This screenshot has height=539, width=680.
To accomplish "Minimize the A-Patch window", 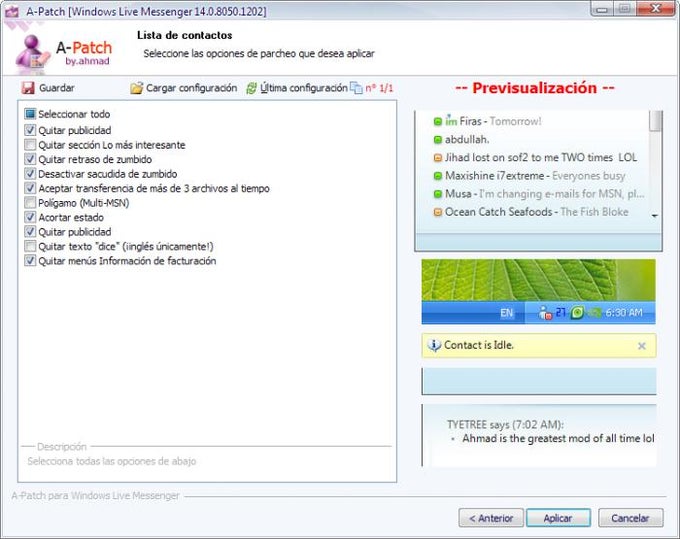I will tap(602, 8).
